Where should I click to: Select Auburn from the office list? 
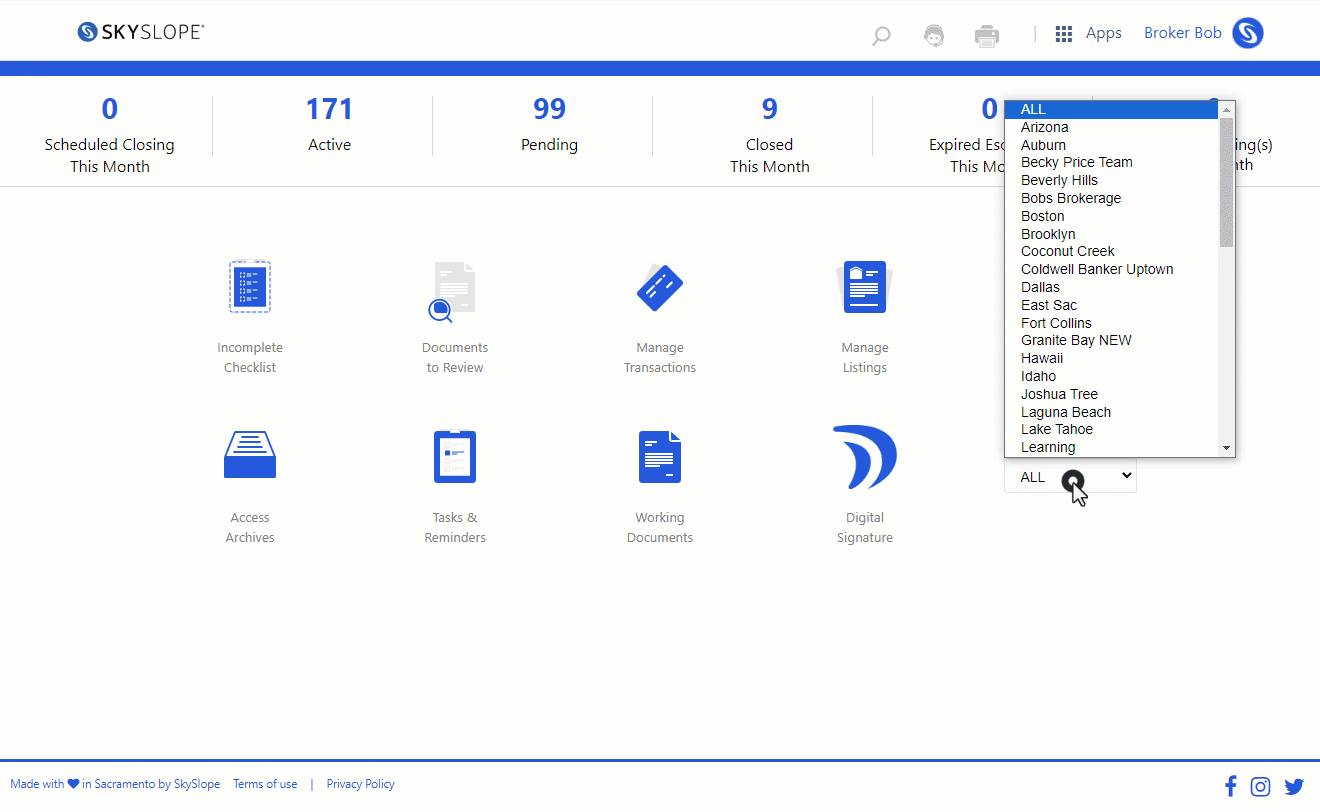coord(1112,145)
